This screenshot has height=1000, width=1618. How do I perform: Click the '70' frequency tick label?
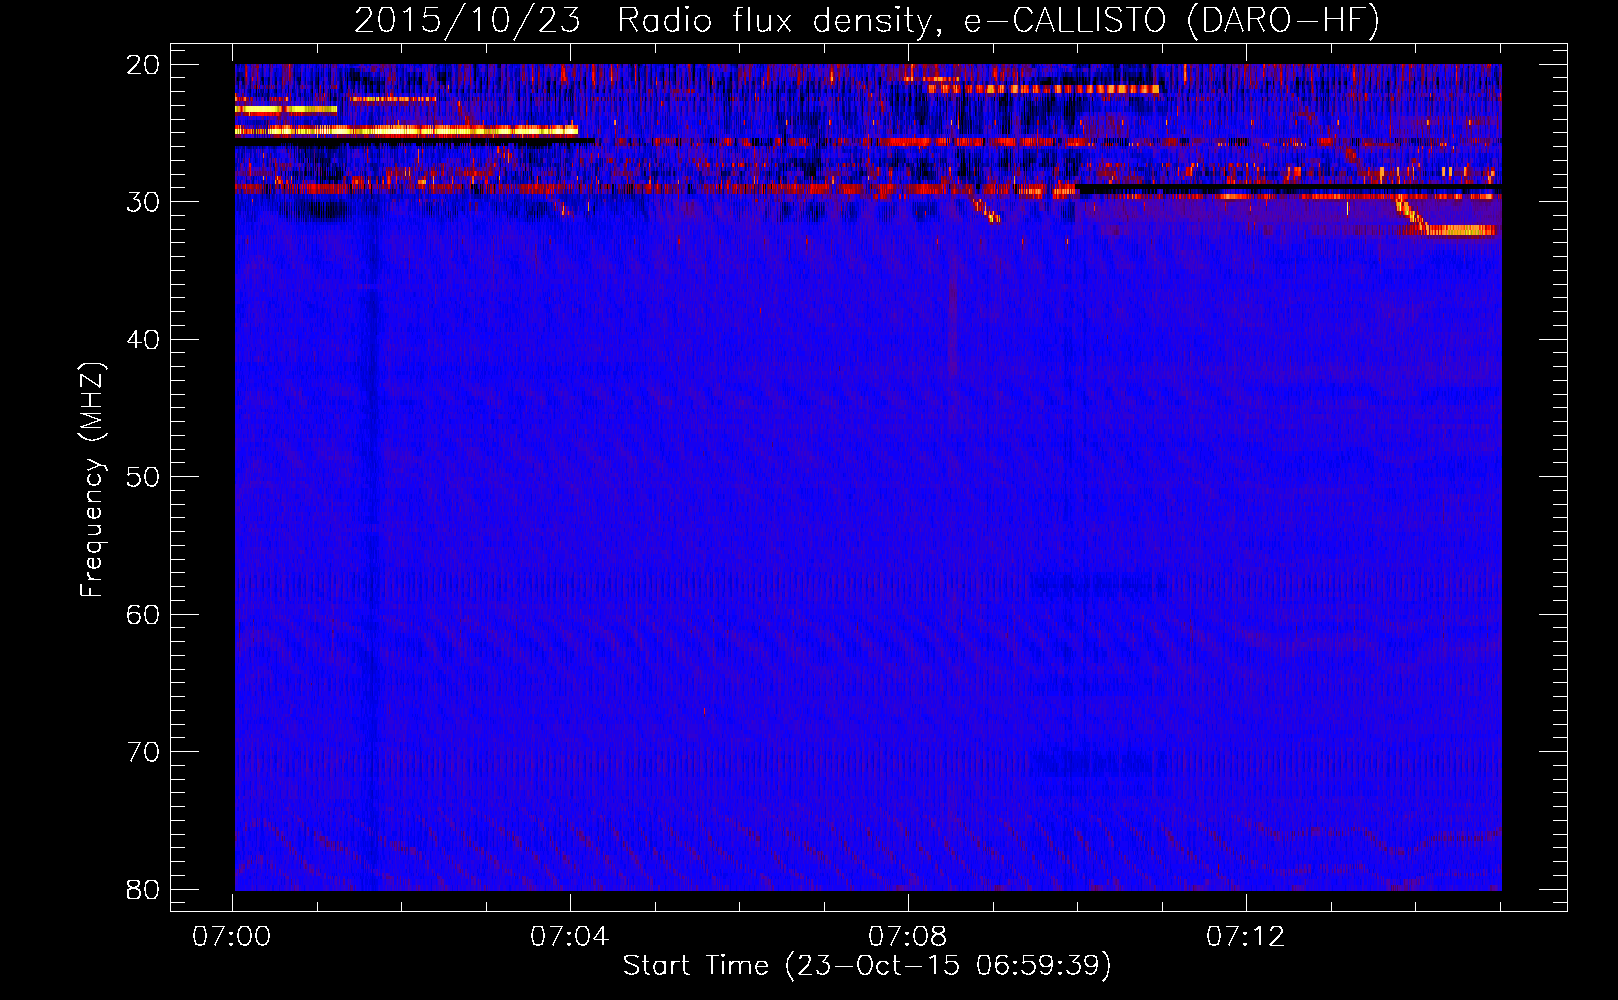[143, 752]
